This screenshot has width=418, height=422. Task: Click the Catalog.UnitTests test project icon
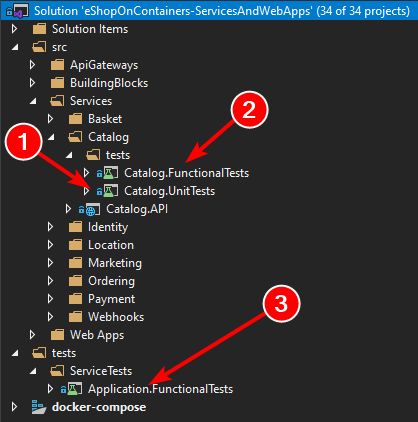(x=110, y=191)
